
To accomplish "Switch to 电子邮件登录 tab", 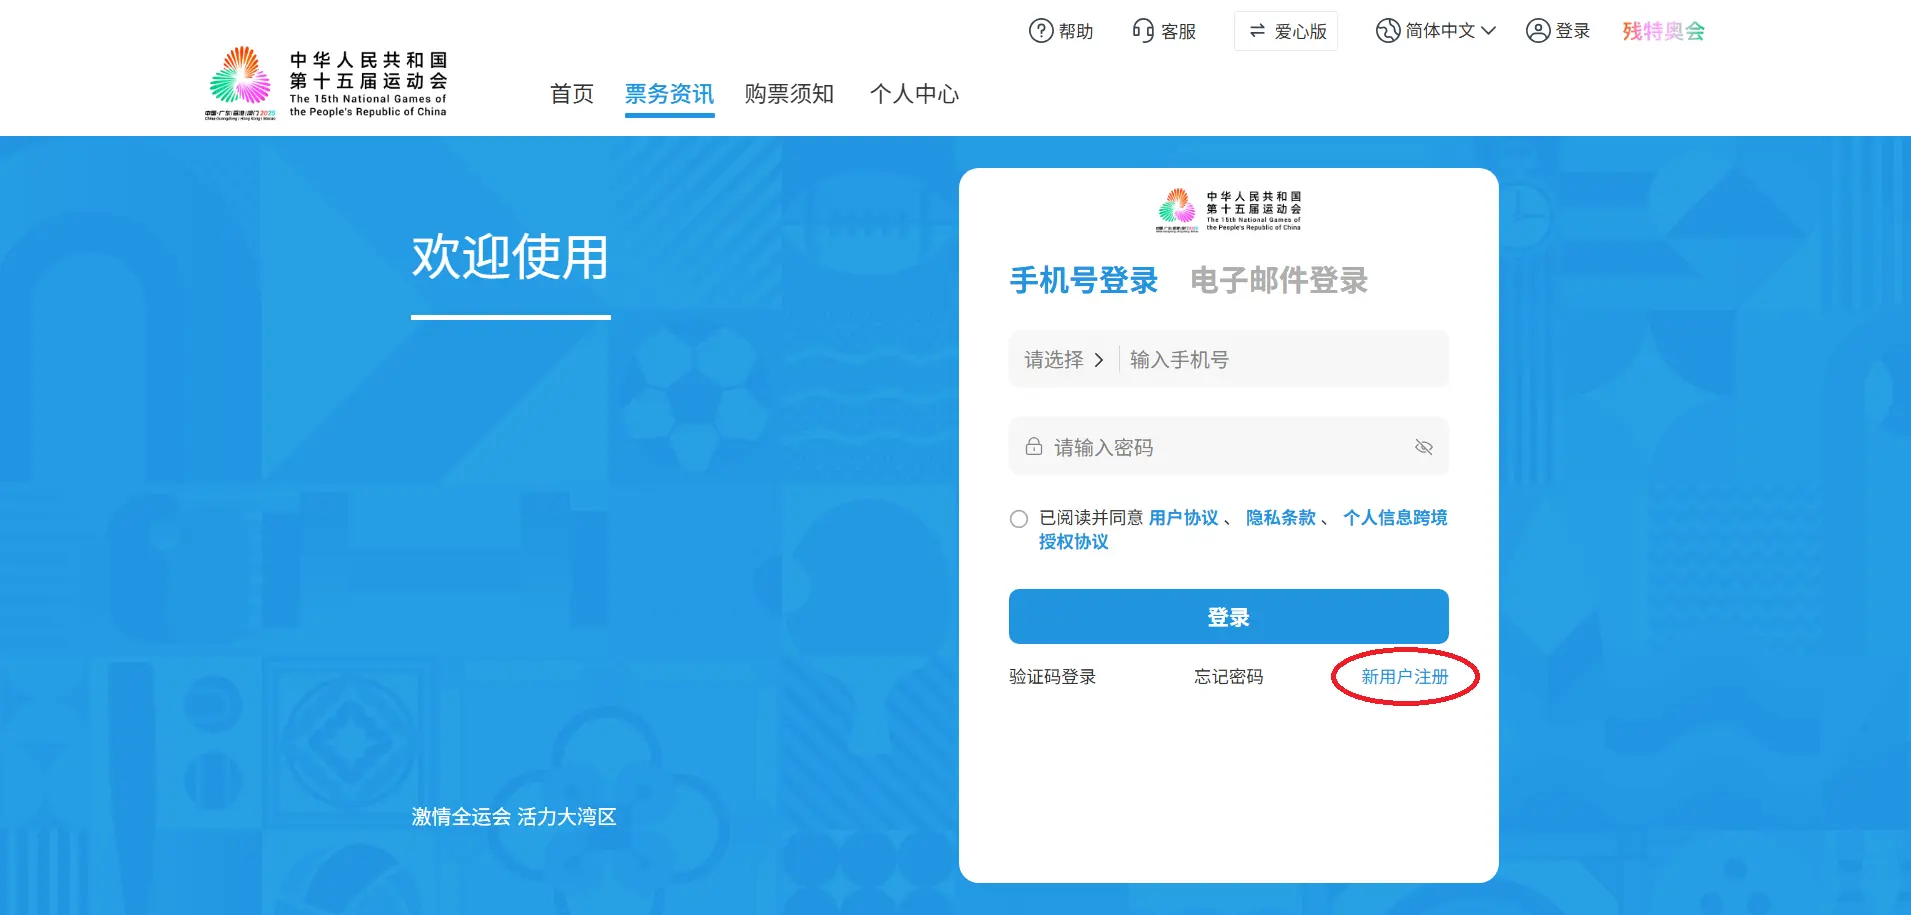I will [x=1279, y=281].
